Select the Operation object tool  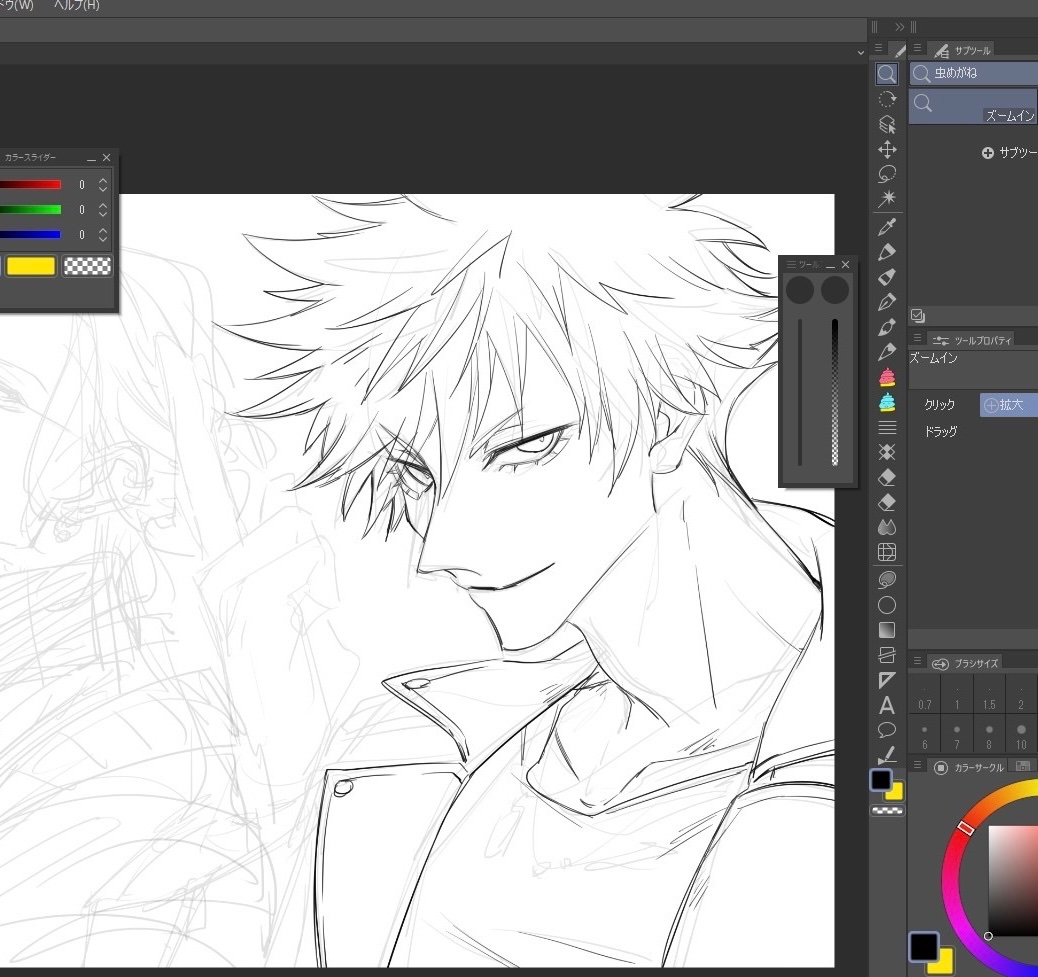[x=887, y=124]
